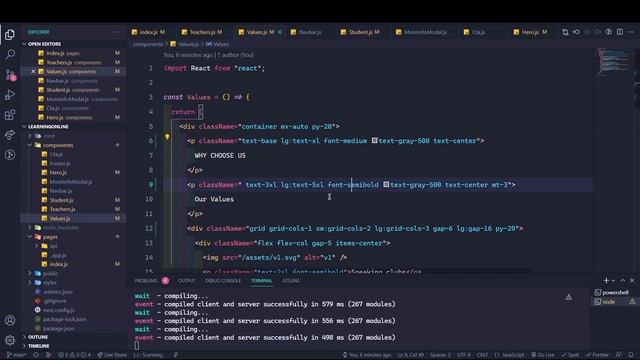Expand the Outline section
Screen dimensions: 640x360
38,337
